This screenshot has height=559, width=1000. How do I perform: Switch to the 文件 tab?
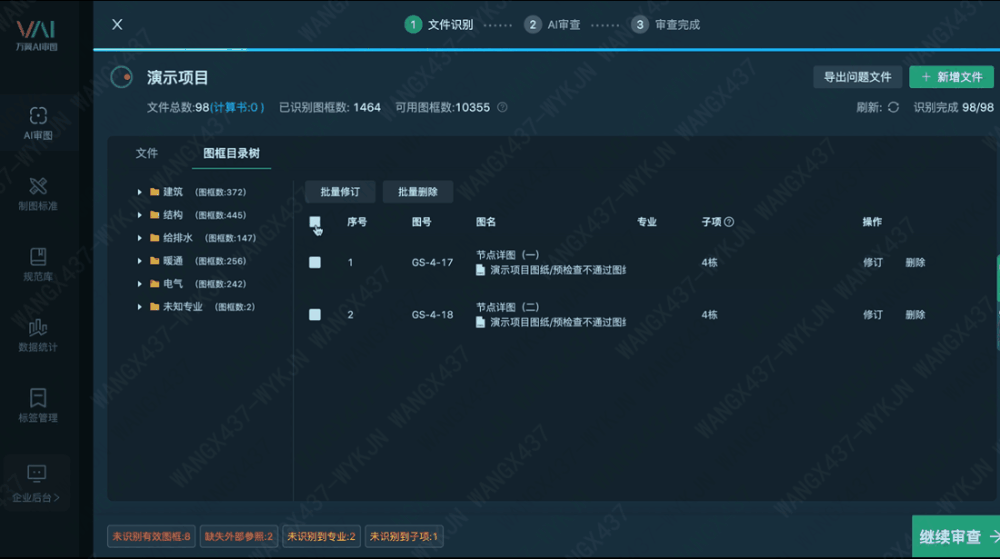pos(147,153)
